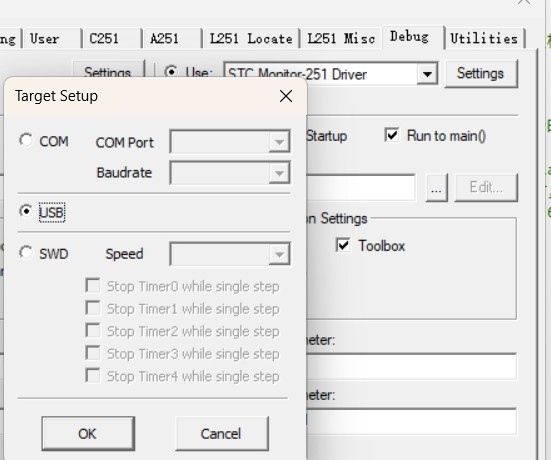Screen dimensions: 551x460
Task: Confirm with the OK button
Action: [88, 434]
